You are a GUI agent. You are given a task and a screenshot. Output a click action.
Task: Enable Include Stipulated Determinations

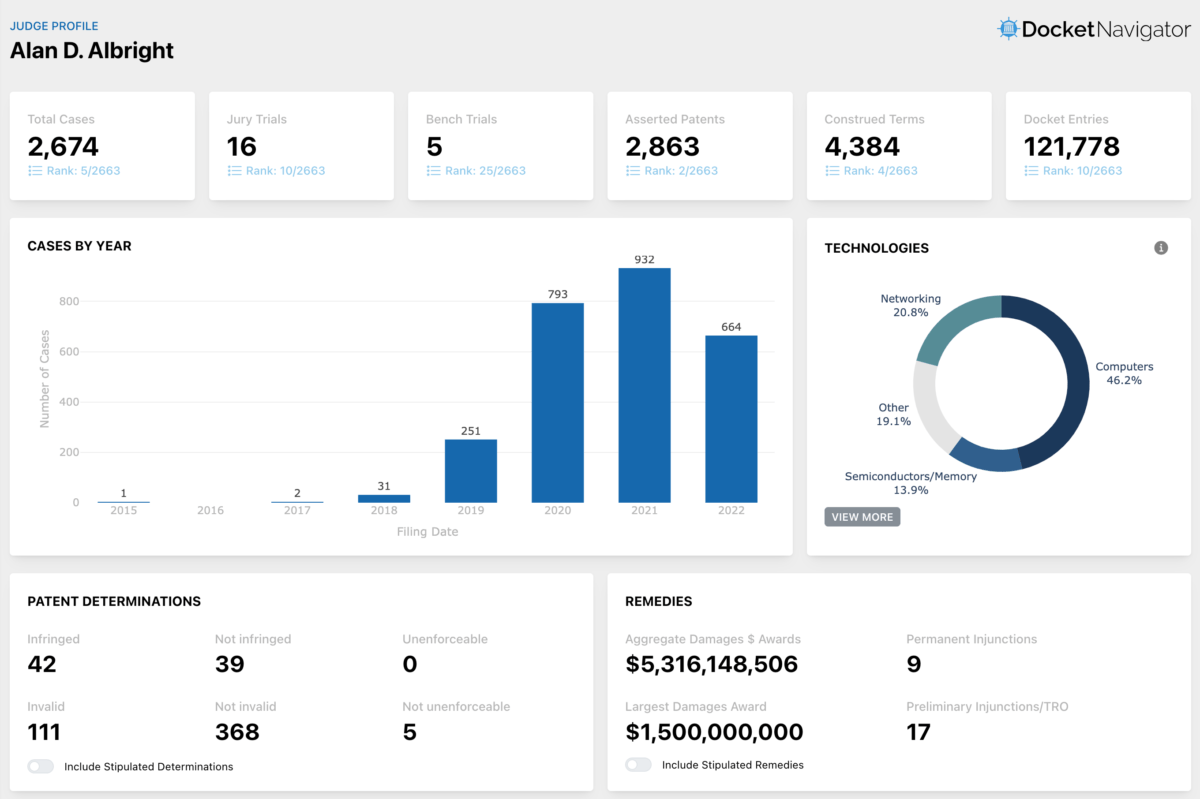point(40,766)
